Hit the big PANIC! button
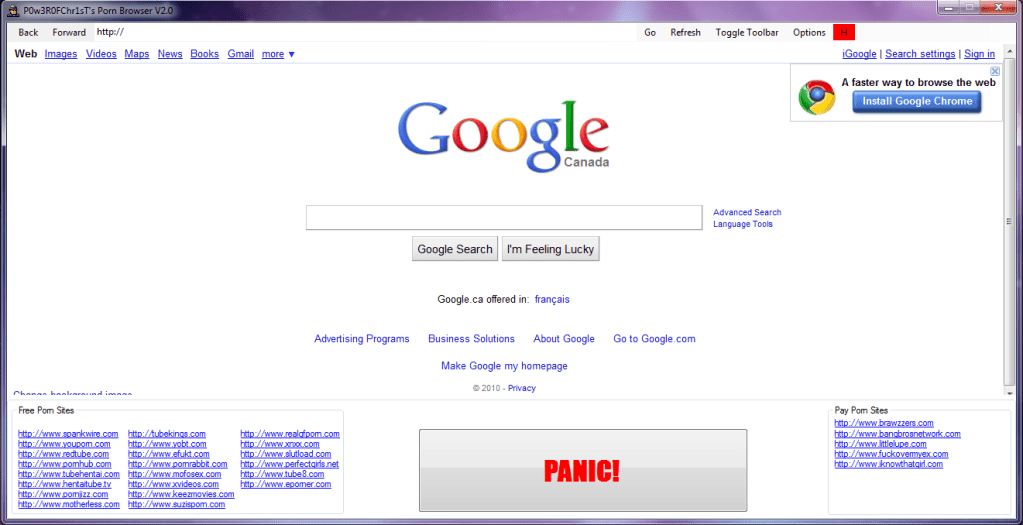 [583, 470]
